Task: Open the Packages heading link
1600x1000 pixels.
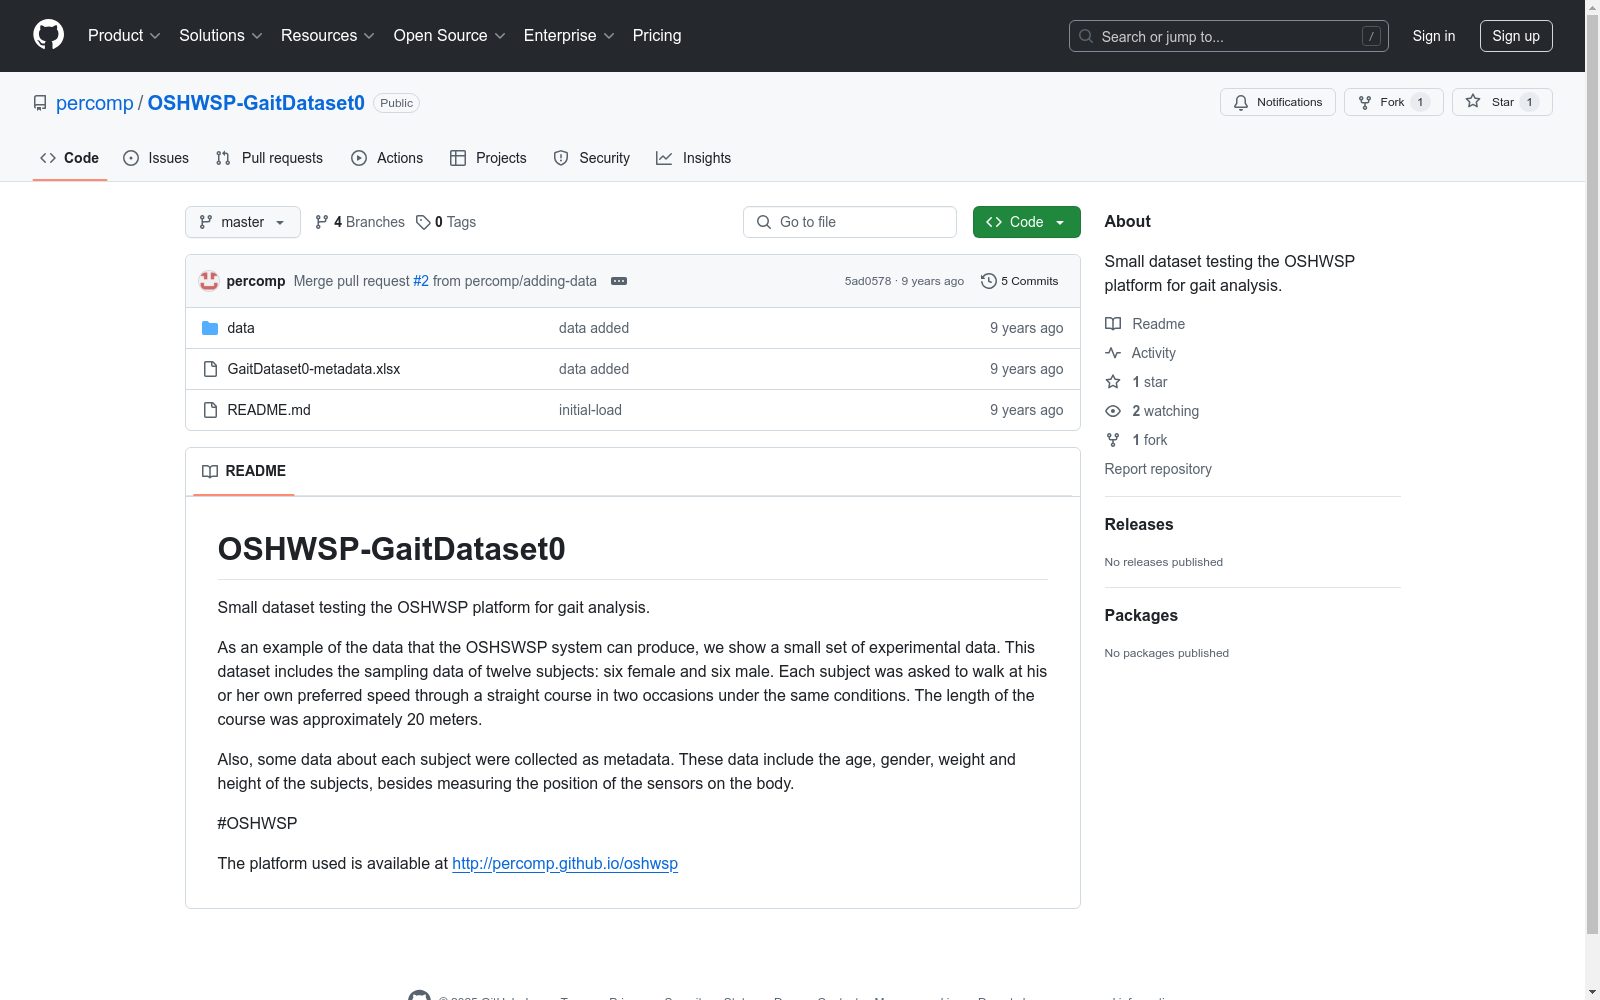Action: coord(1141,615)
